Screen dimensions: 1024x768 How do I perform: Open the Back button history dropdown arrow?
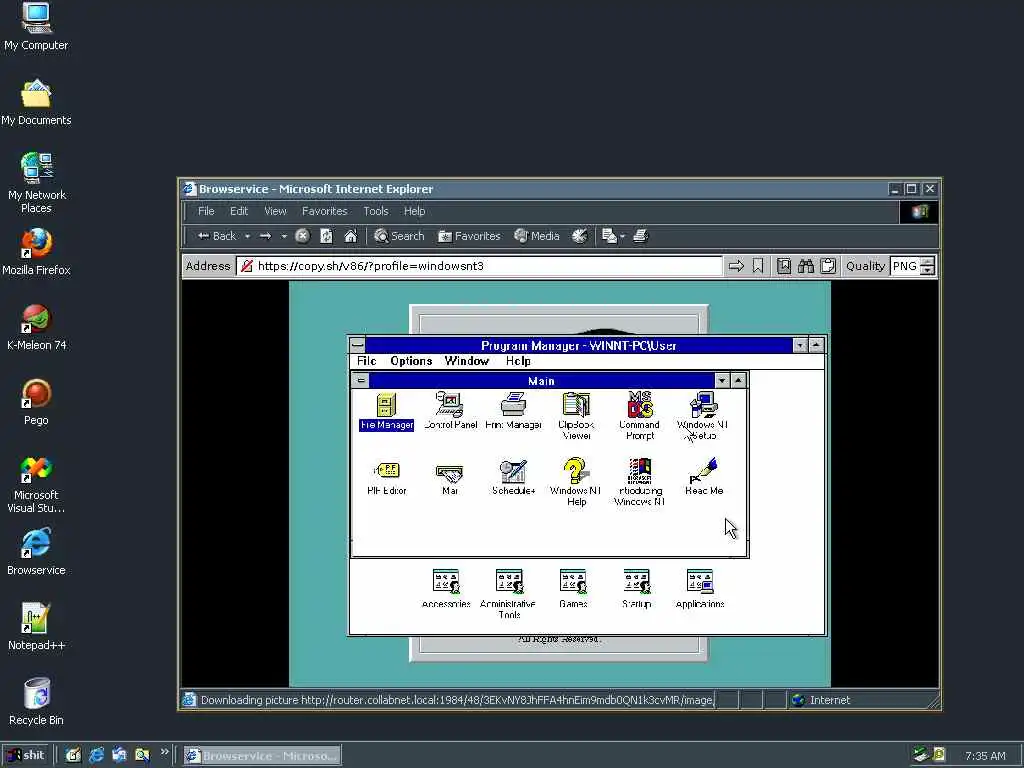(248, 236)
